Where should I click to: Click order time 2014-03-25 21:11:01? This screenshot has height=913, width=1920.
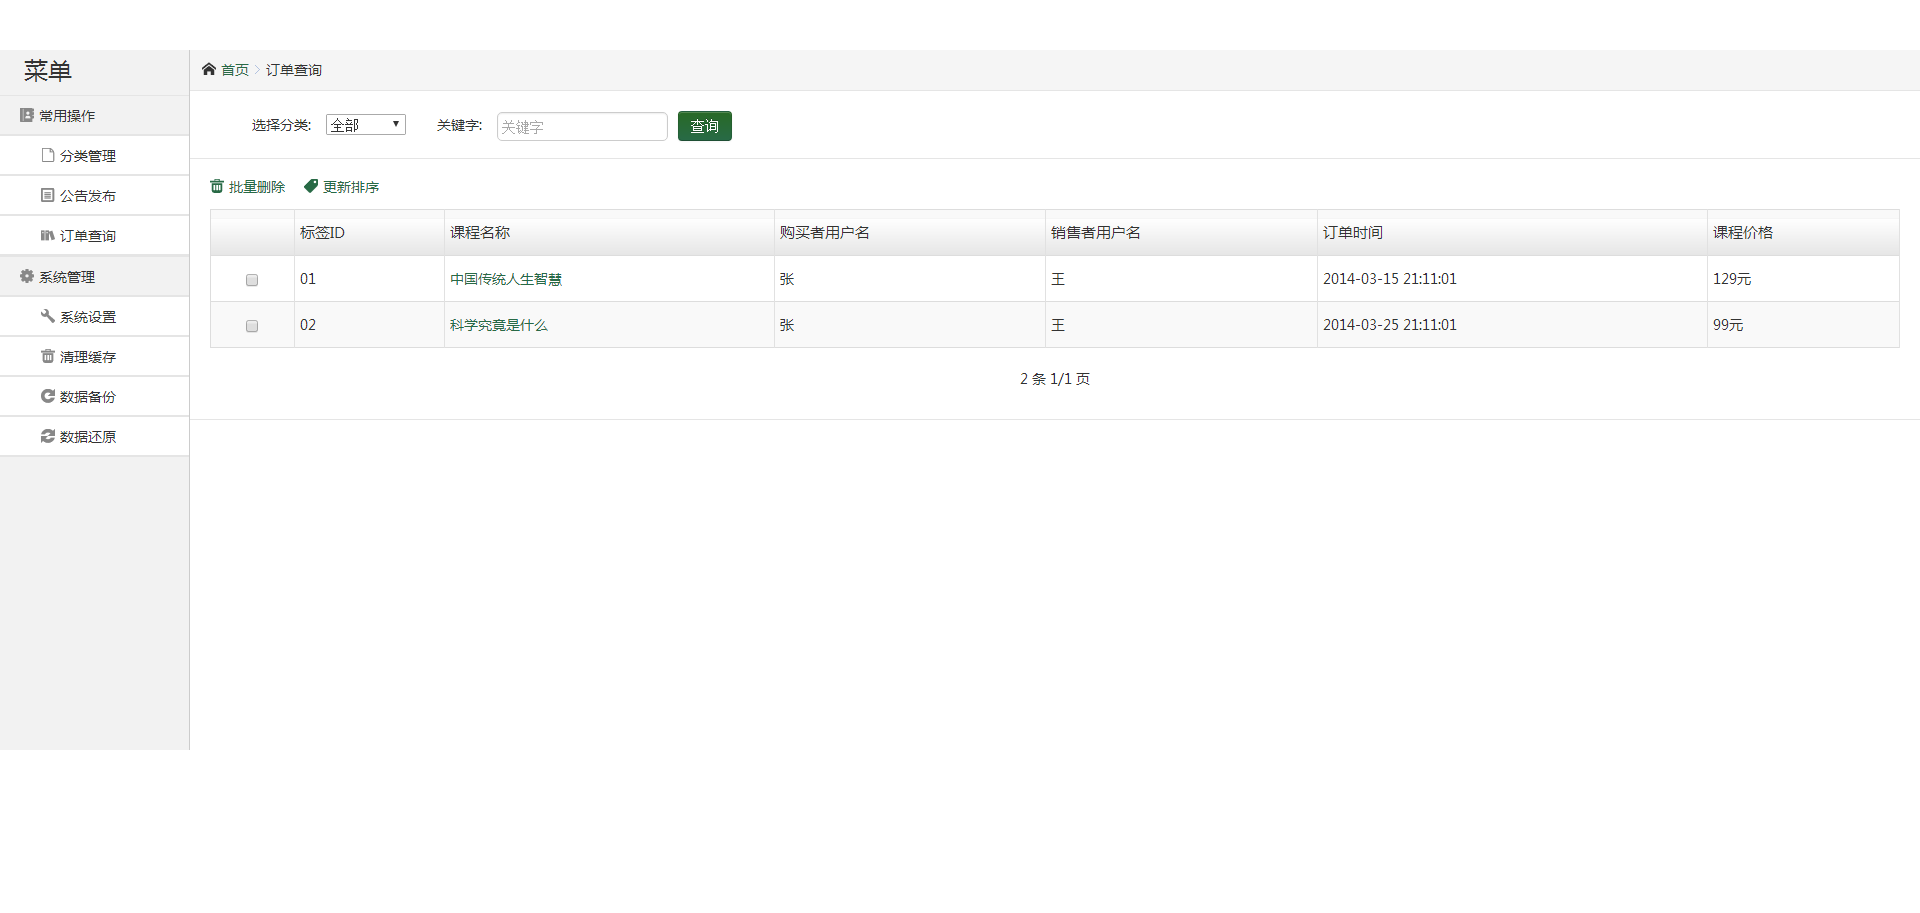pos(1390,325)
